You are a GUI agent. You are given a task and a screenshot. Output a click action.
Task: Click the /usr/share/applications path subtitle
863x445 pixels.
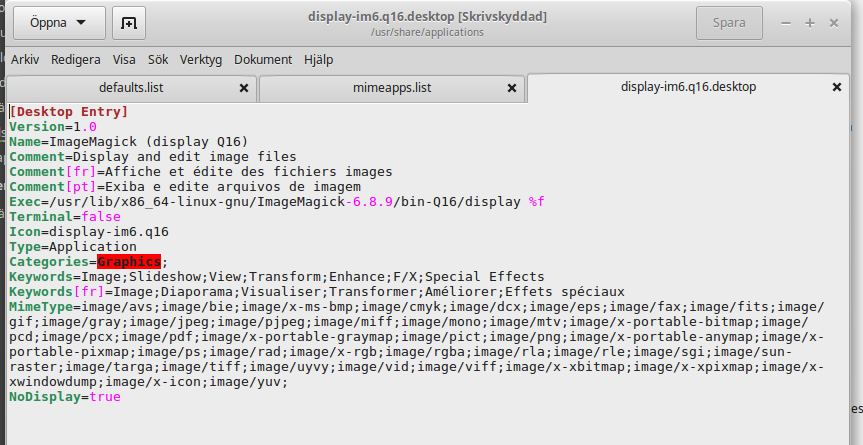tap(427, 32)
